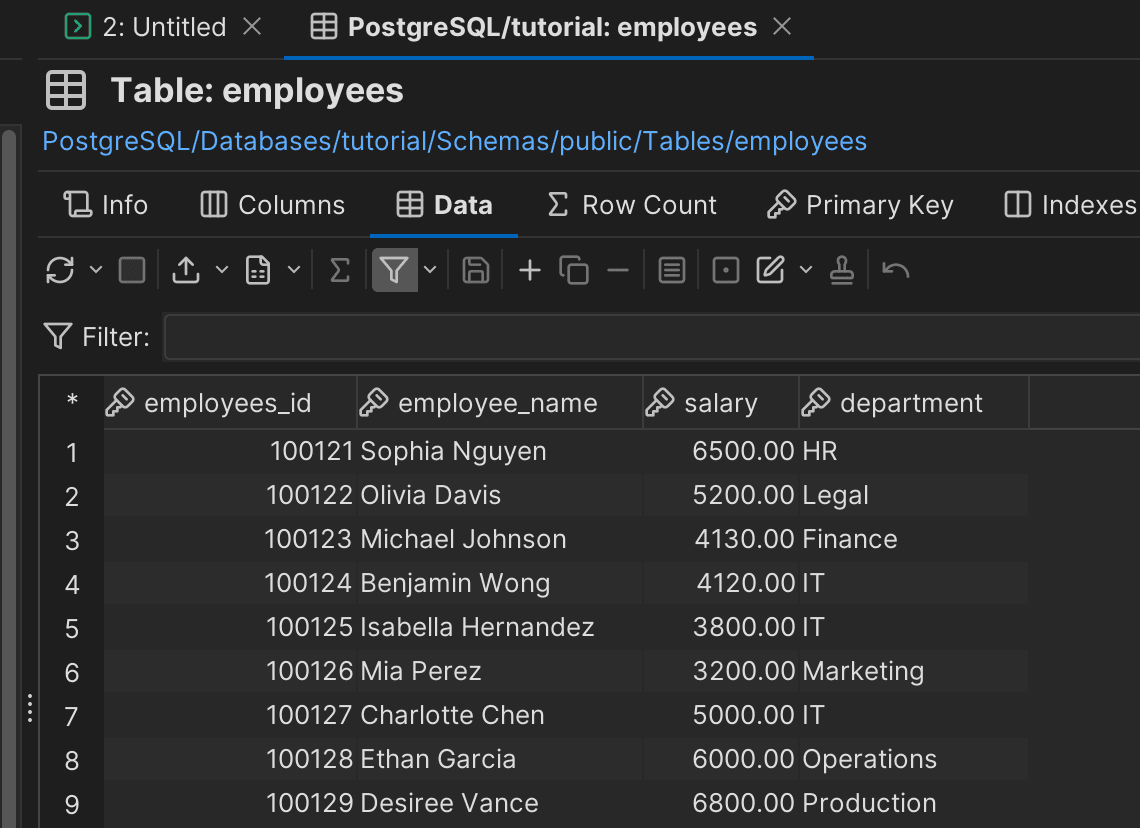Open the export dropdown arrow
This screenshot has width=1140, height=828.
222,270
